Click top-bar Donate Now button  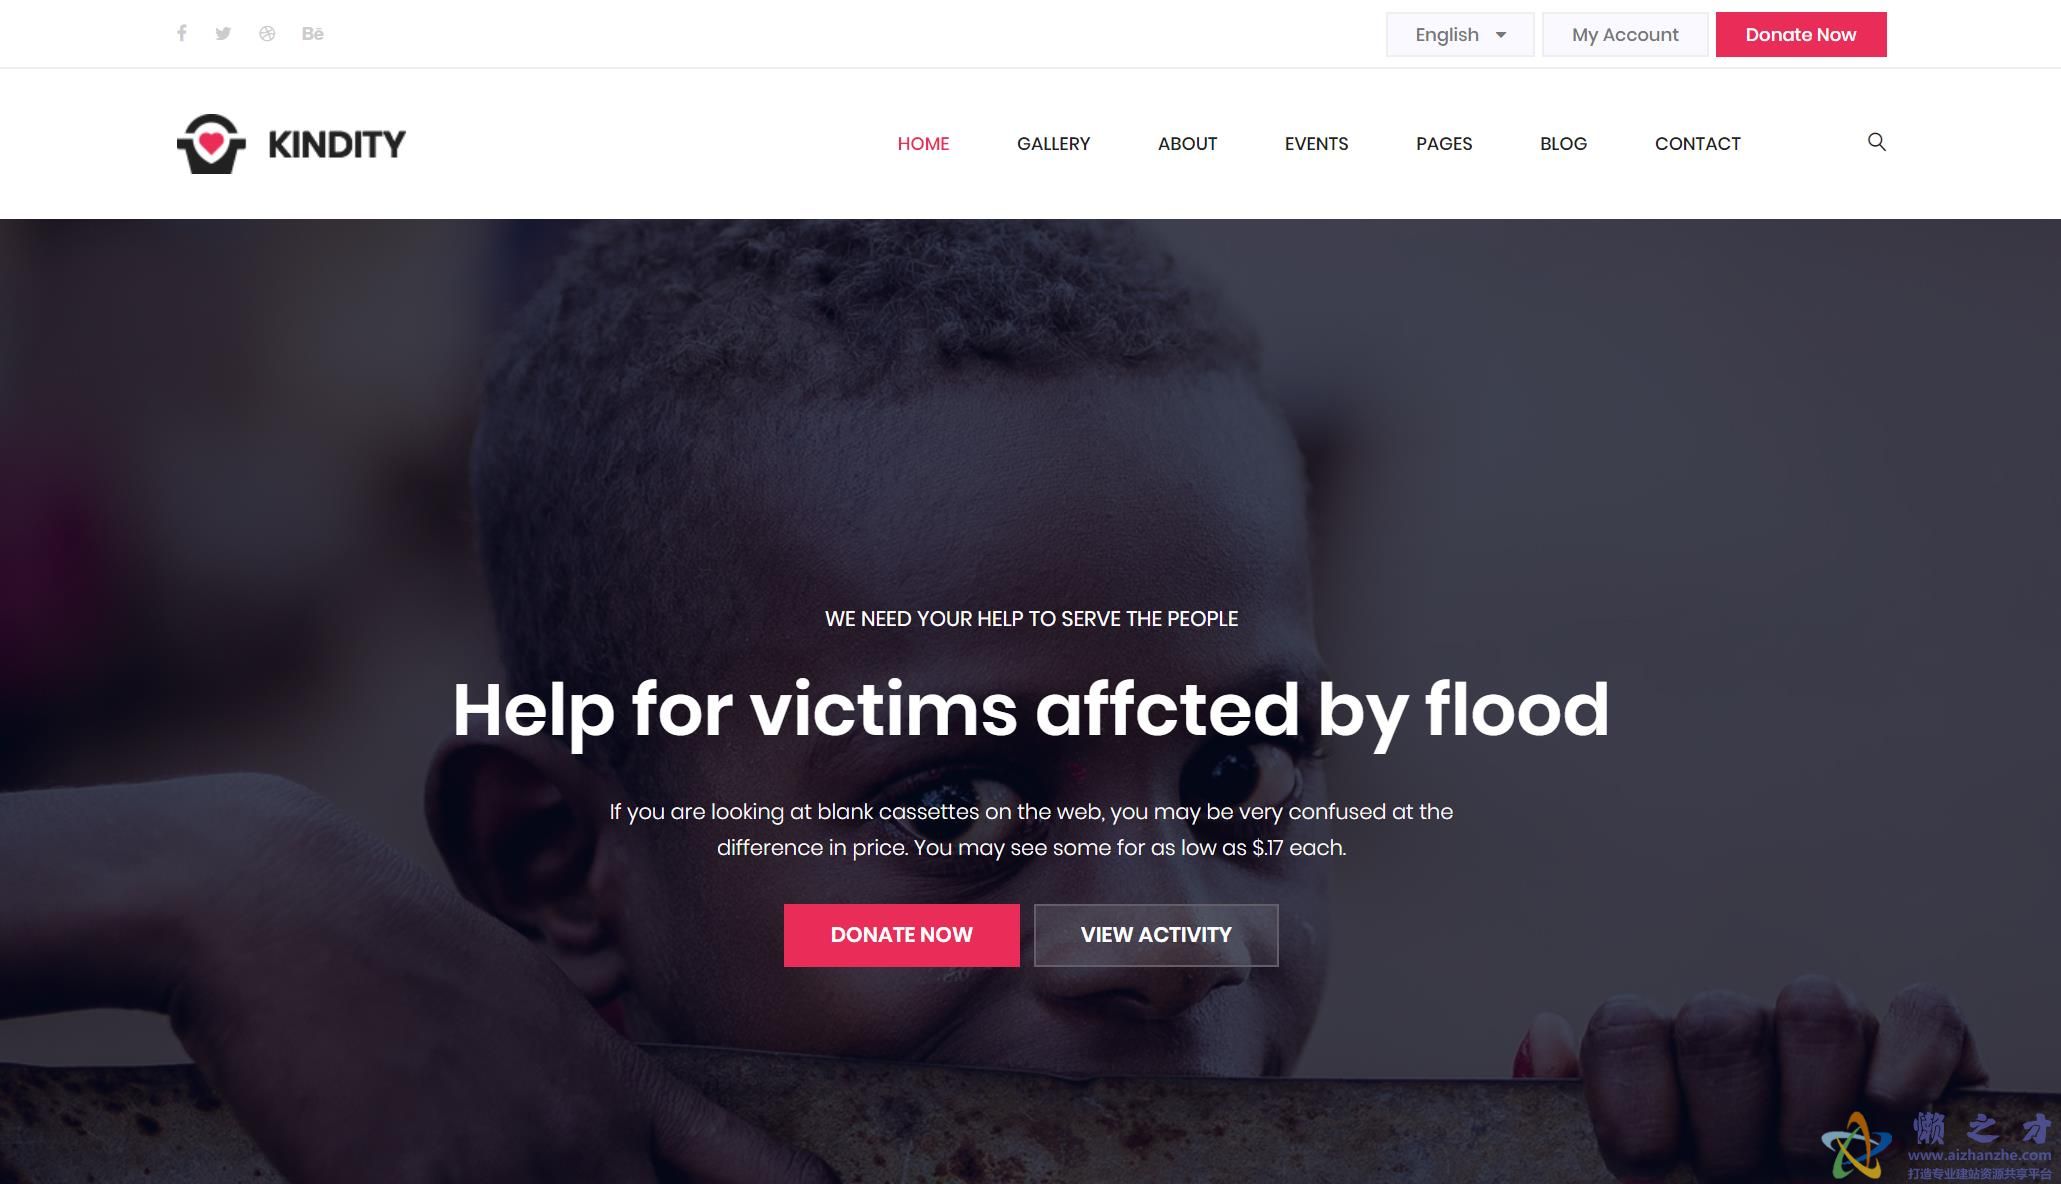pos(1801,35)
